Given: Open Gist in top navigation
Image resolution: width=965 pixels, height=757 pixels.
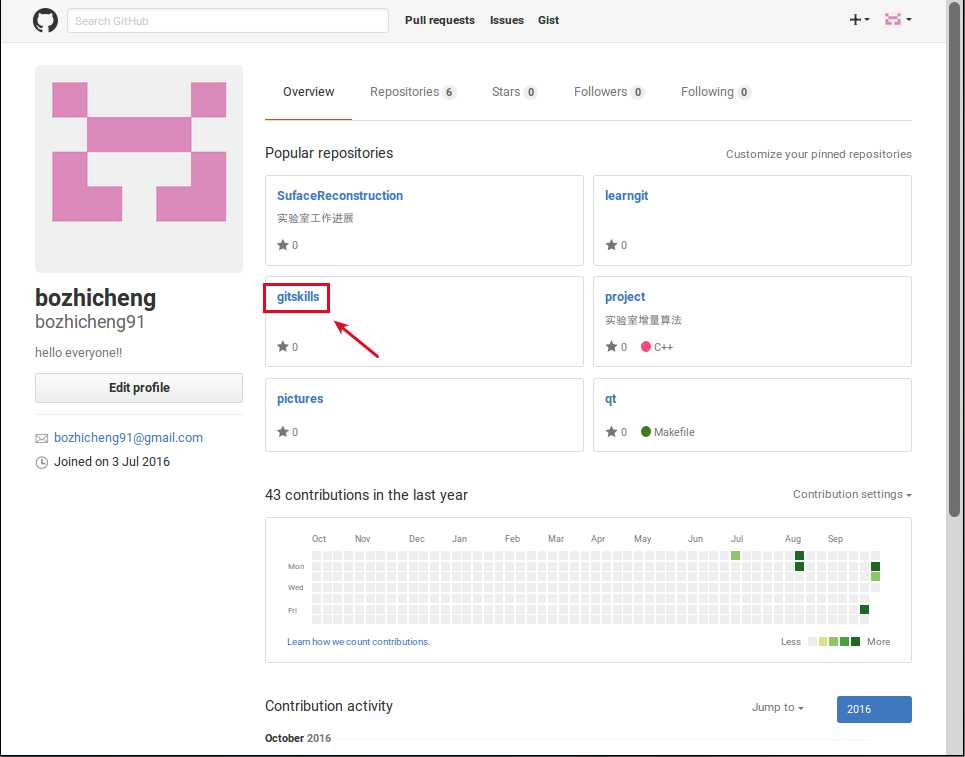Looking at the screenshot, I should pos(548,20).
